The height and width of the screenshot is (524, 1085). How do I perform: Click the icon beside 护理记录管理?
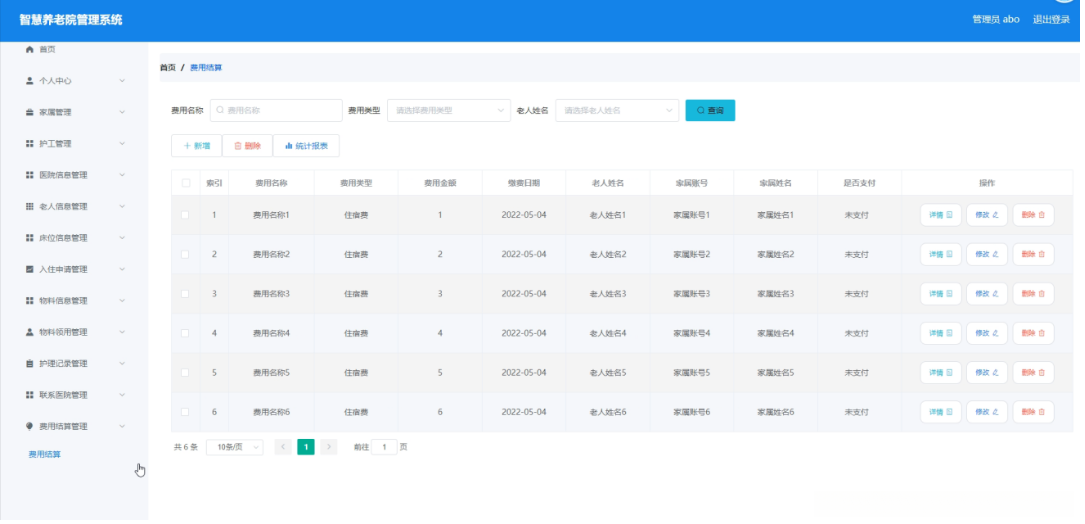click(x=29, y=363)
